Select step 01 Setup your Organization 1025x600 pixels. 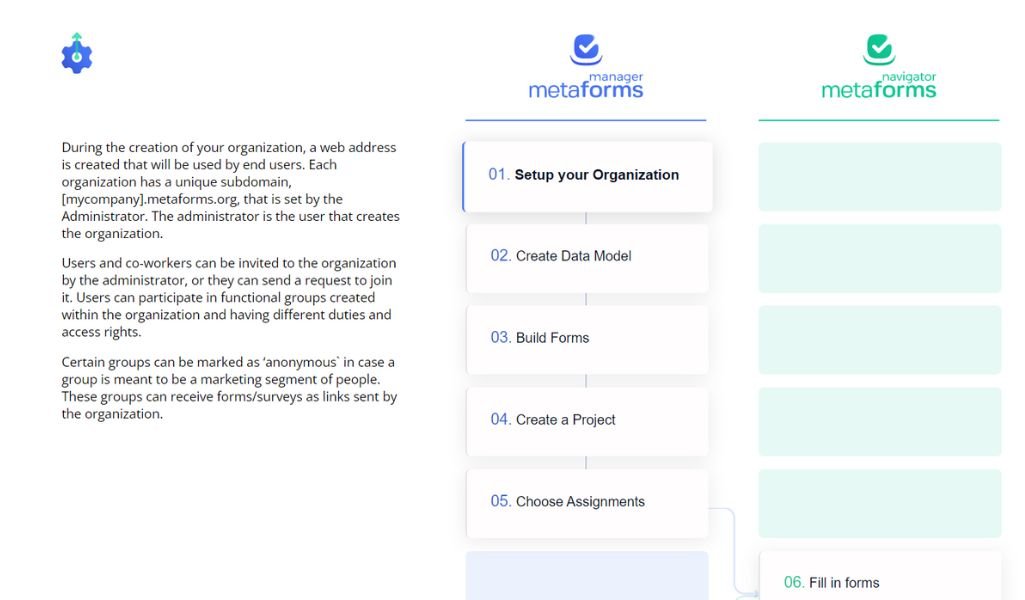587,176
